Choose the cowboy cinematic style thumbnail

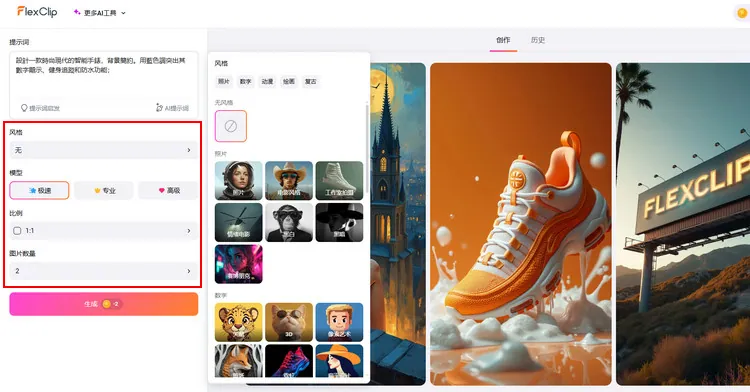289,180
